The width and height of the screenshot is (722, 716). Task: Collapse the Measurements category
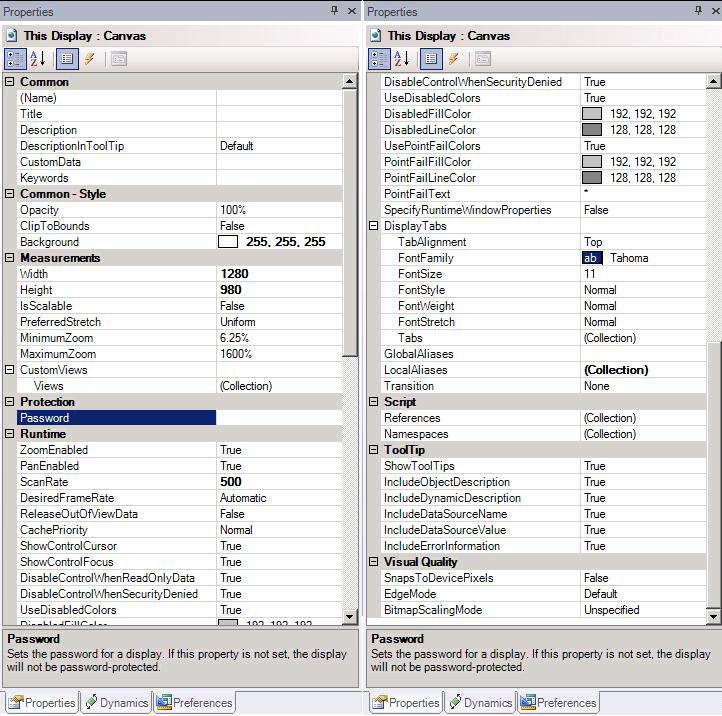(10, 258)
